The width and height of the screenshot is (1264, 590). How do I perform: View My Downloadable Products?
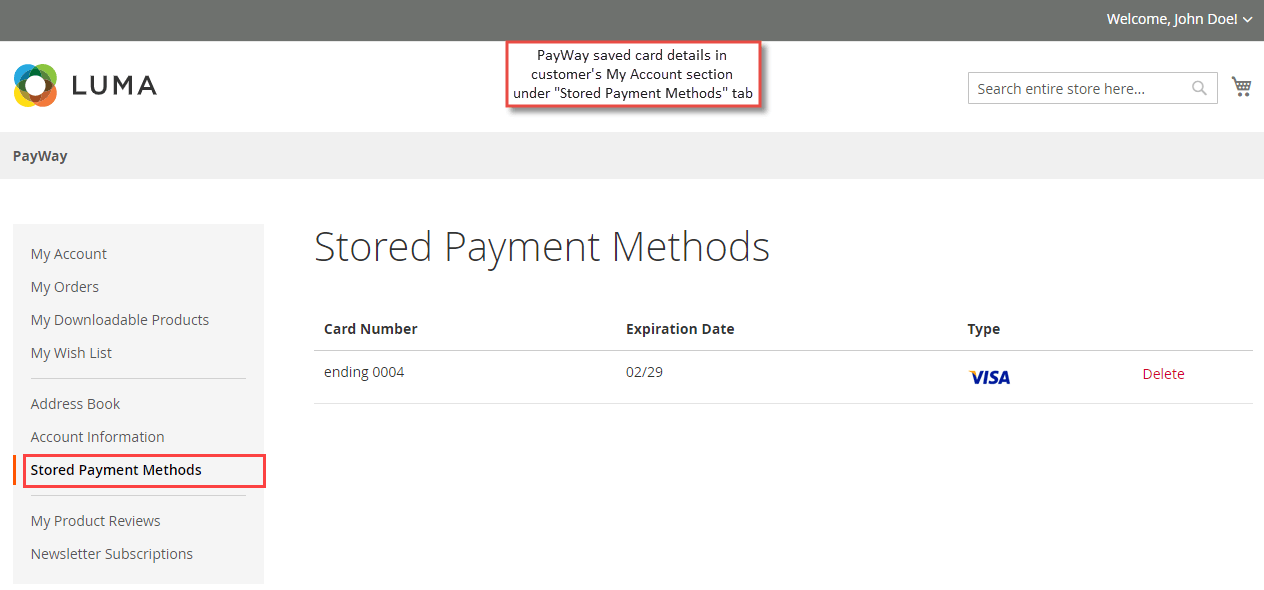click(120, 319)
